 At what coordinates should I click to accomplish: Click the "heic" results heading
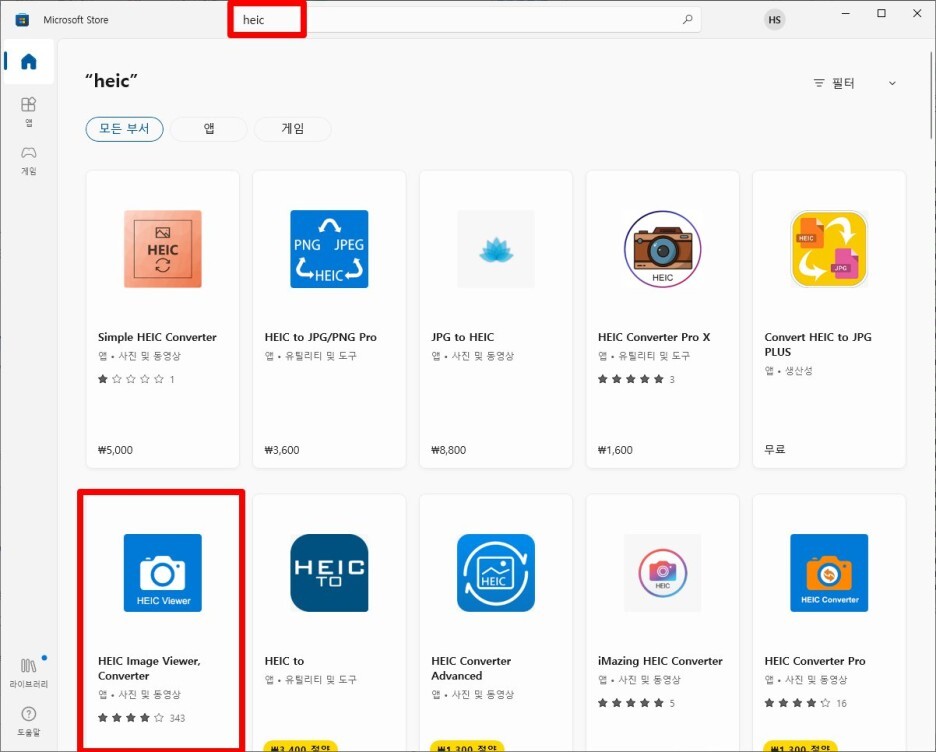(112, 80)
